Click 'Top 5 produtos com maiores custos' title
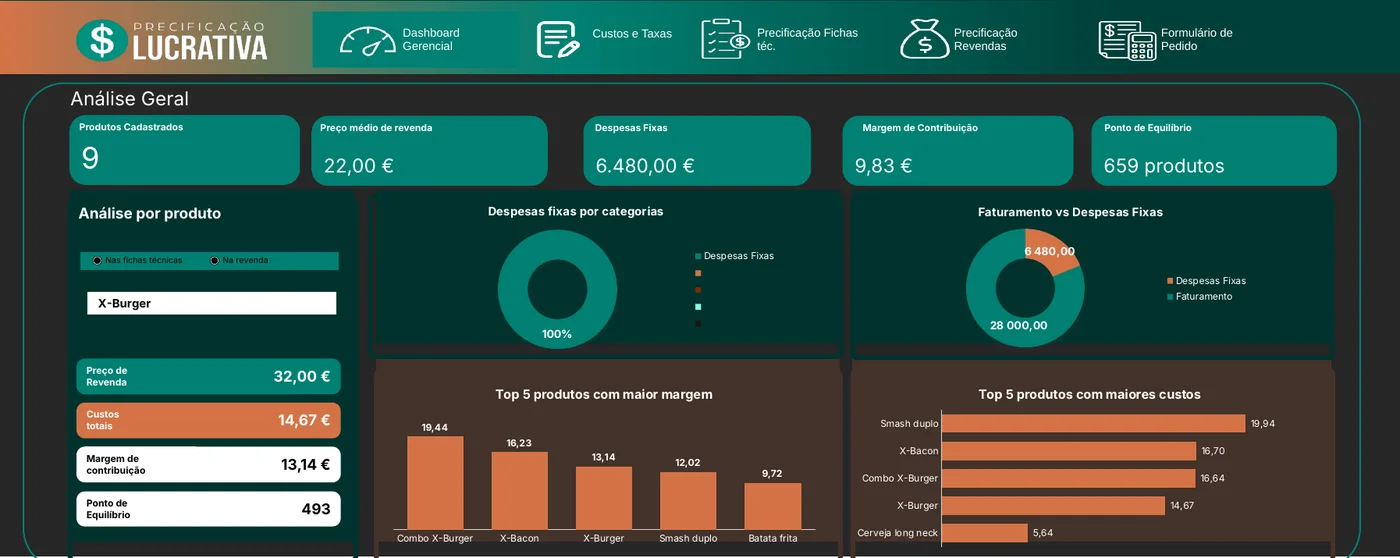Screen dimensions: 1400x558 pos(1089,395)
